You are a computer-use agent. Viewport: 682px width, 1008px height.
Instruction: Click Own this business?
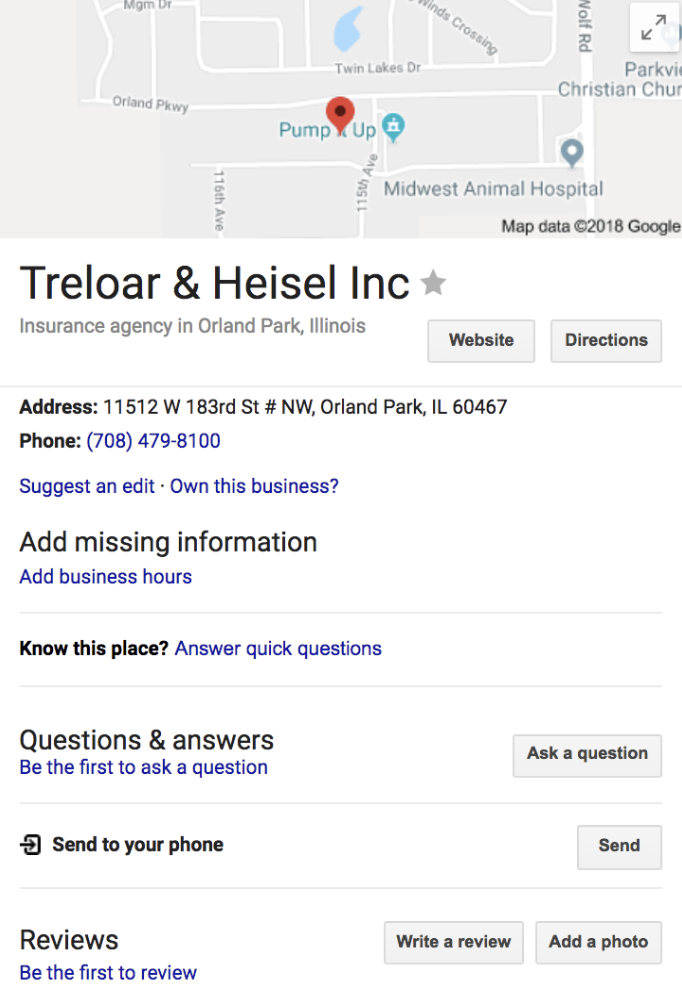pyautogui.click(x=253, y=486)
